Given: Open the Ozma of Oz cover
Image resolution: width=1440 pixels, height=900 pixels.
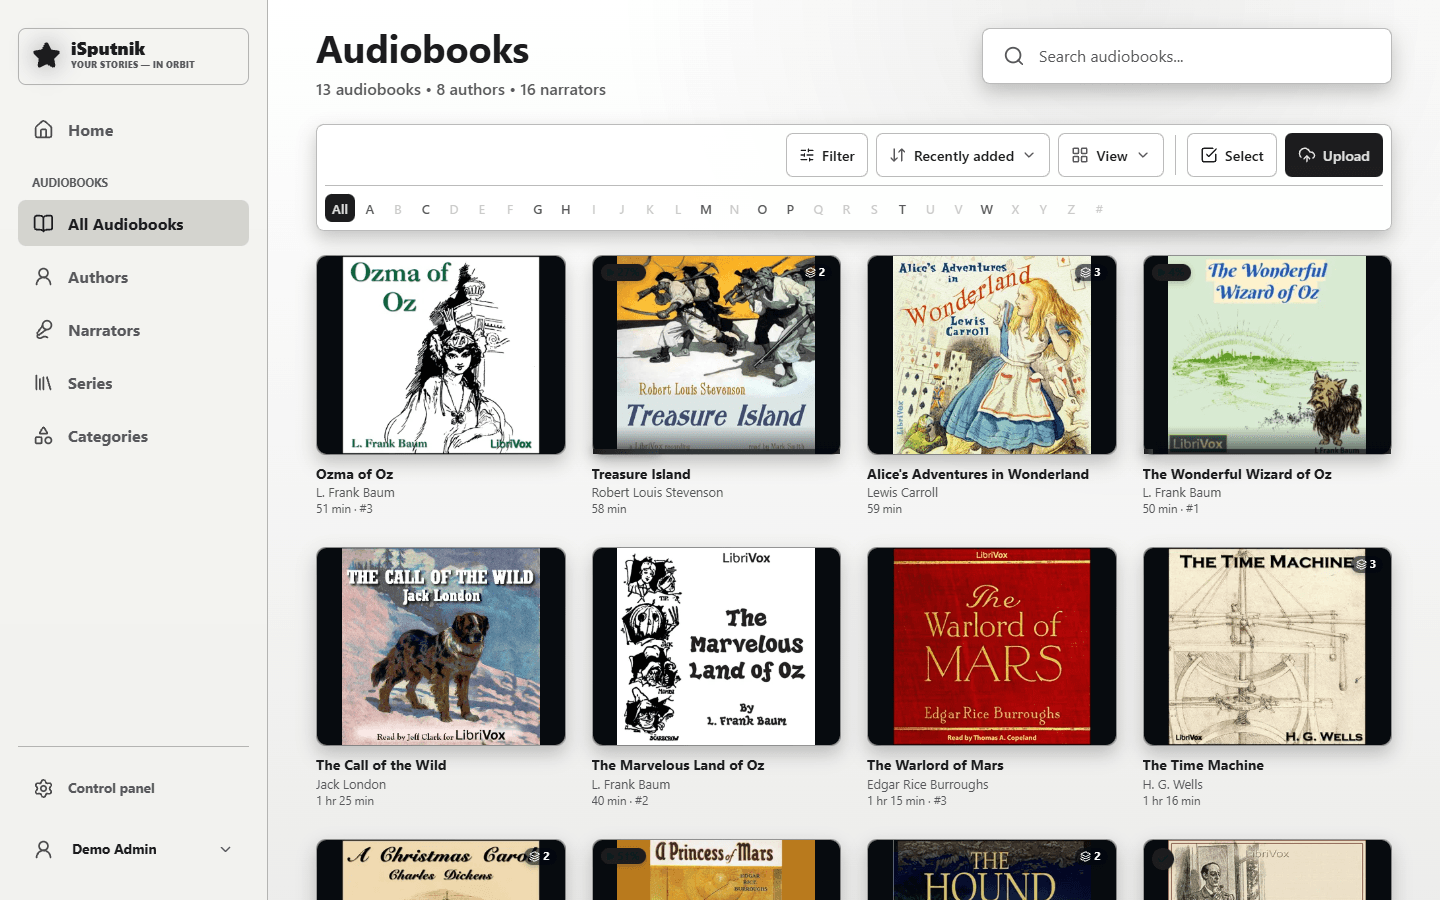Looking at the screenshot, I should tap(441, 355).
